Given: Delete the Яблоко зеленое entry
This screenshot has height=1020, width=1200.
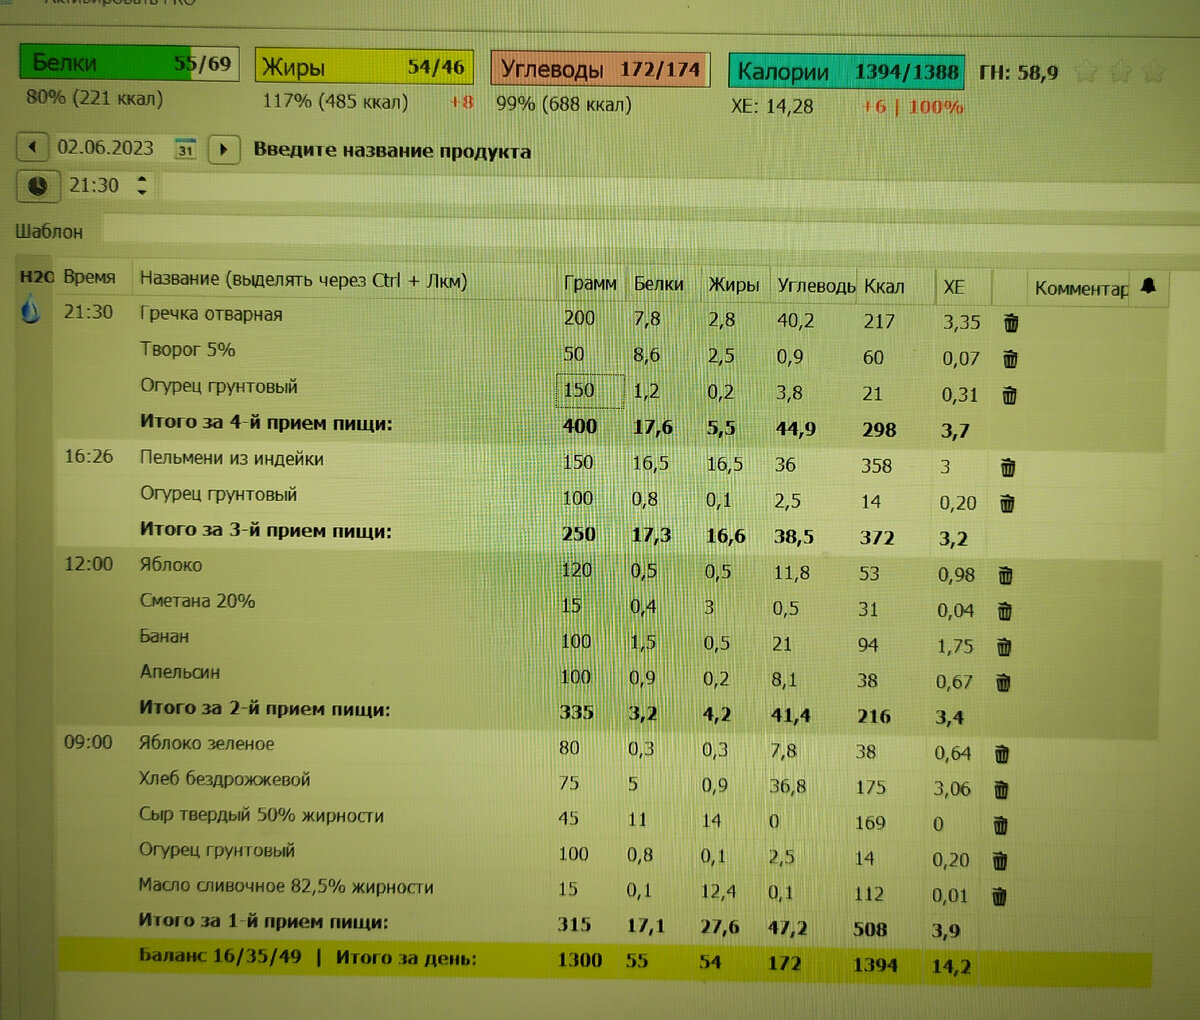Looking at the screenshot, I should (x=1002, y=754).
